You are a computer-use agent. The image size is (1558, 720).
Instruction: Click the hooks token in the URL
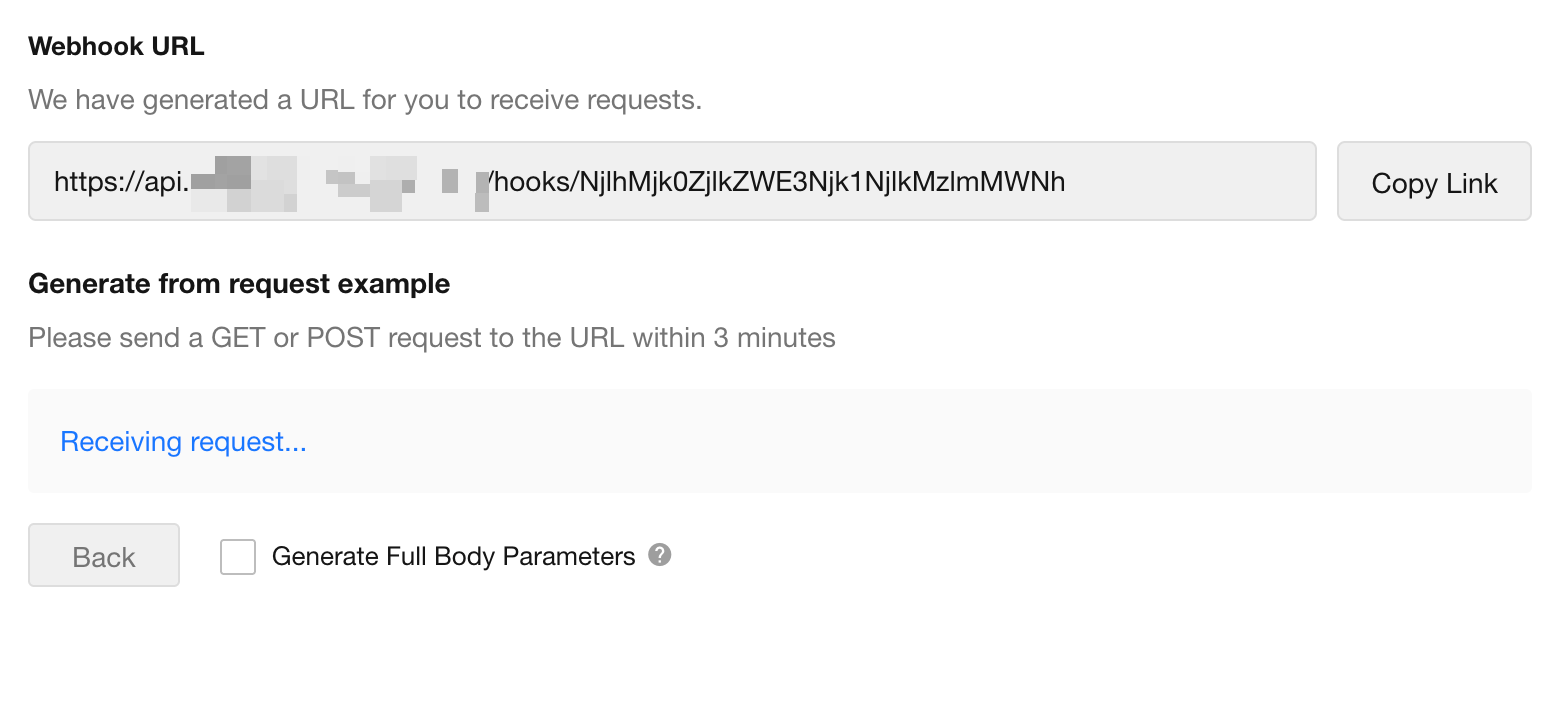pyautogui.click(x=780, y=182)
